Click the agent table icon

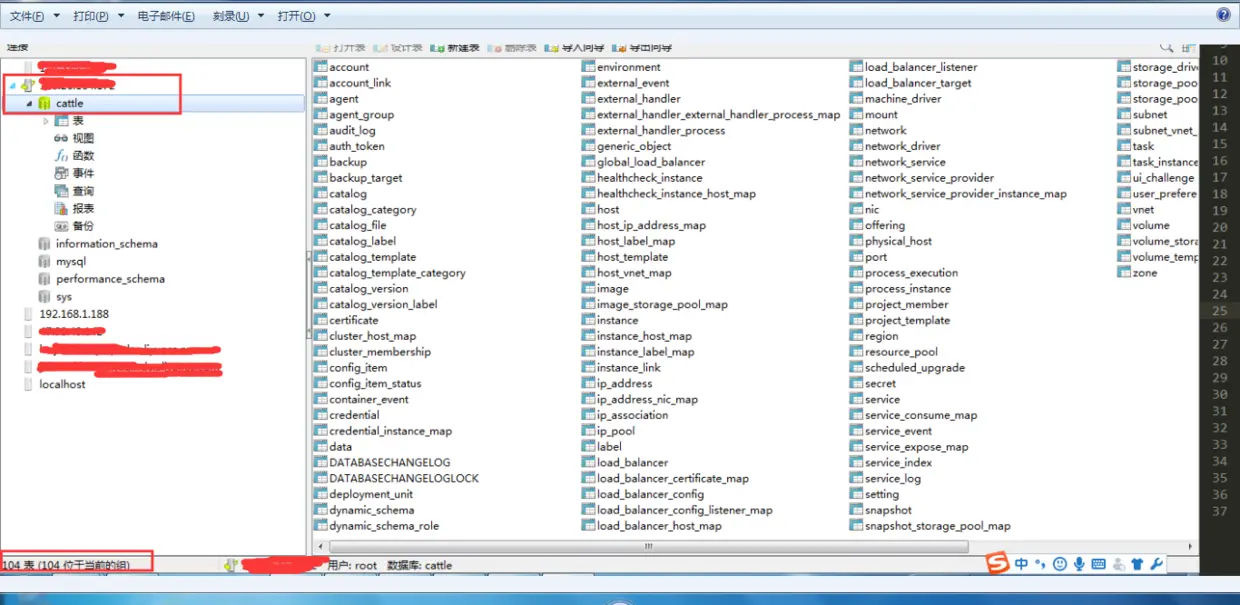(x=321, y=99)
